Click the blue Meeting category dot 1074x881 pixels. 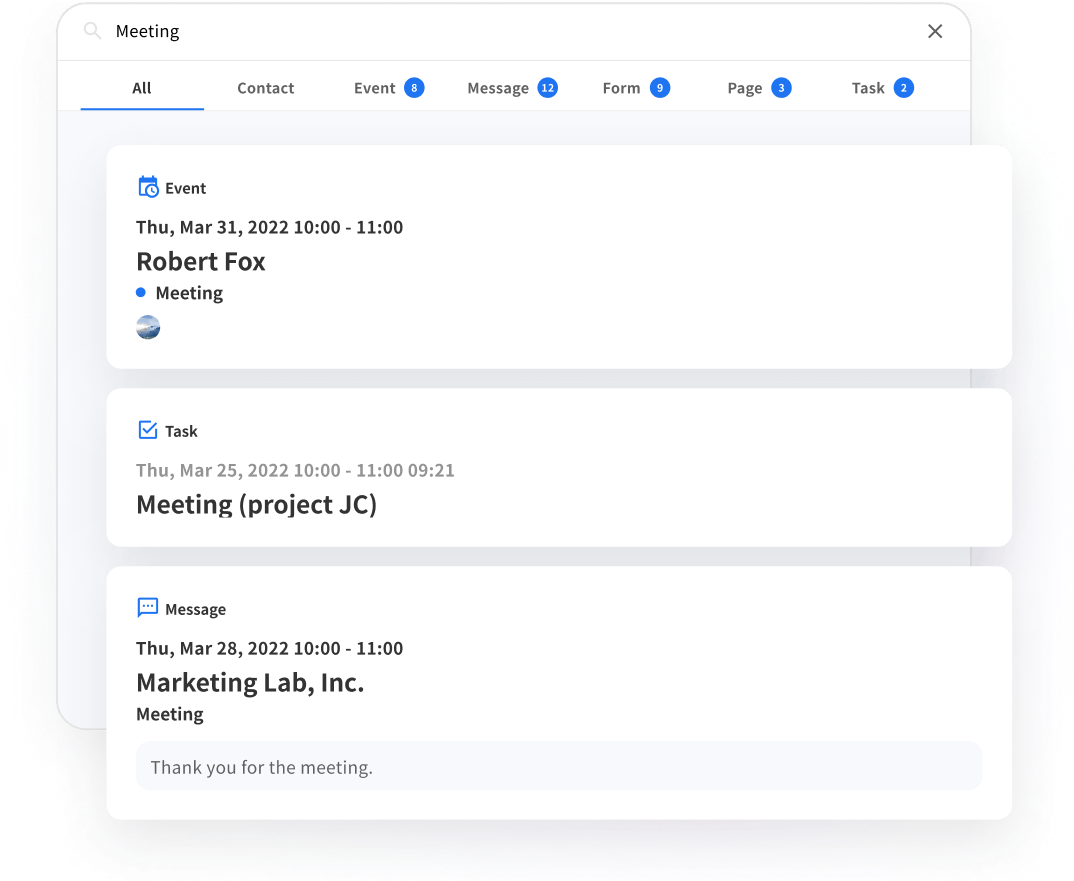click(x=141, y=293)
